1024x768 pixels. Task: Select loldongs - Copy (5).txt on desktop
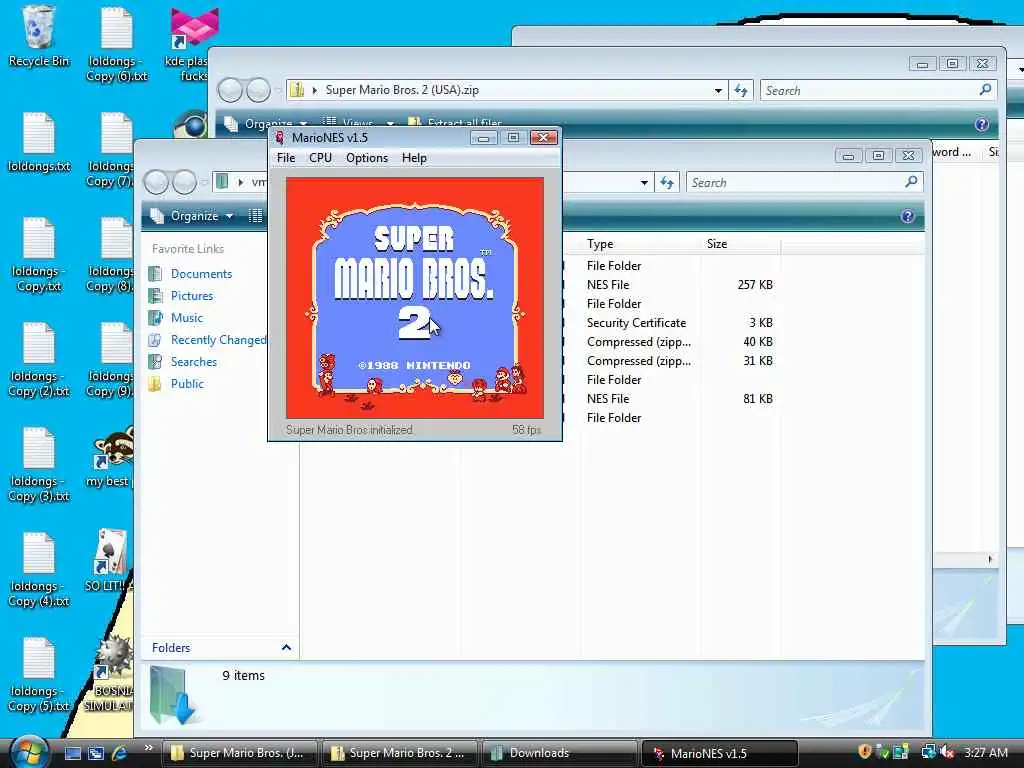39,675
